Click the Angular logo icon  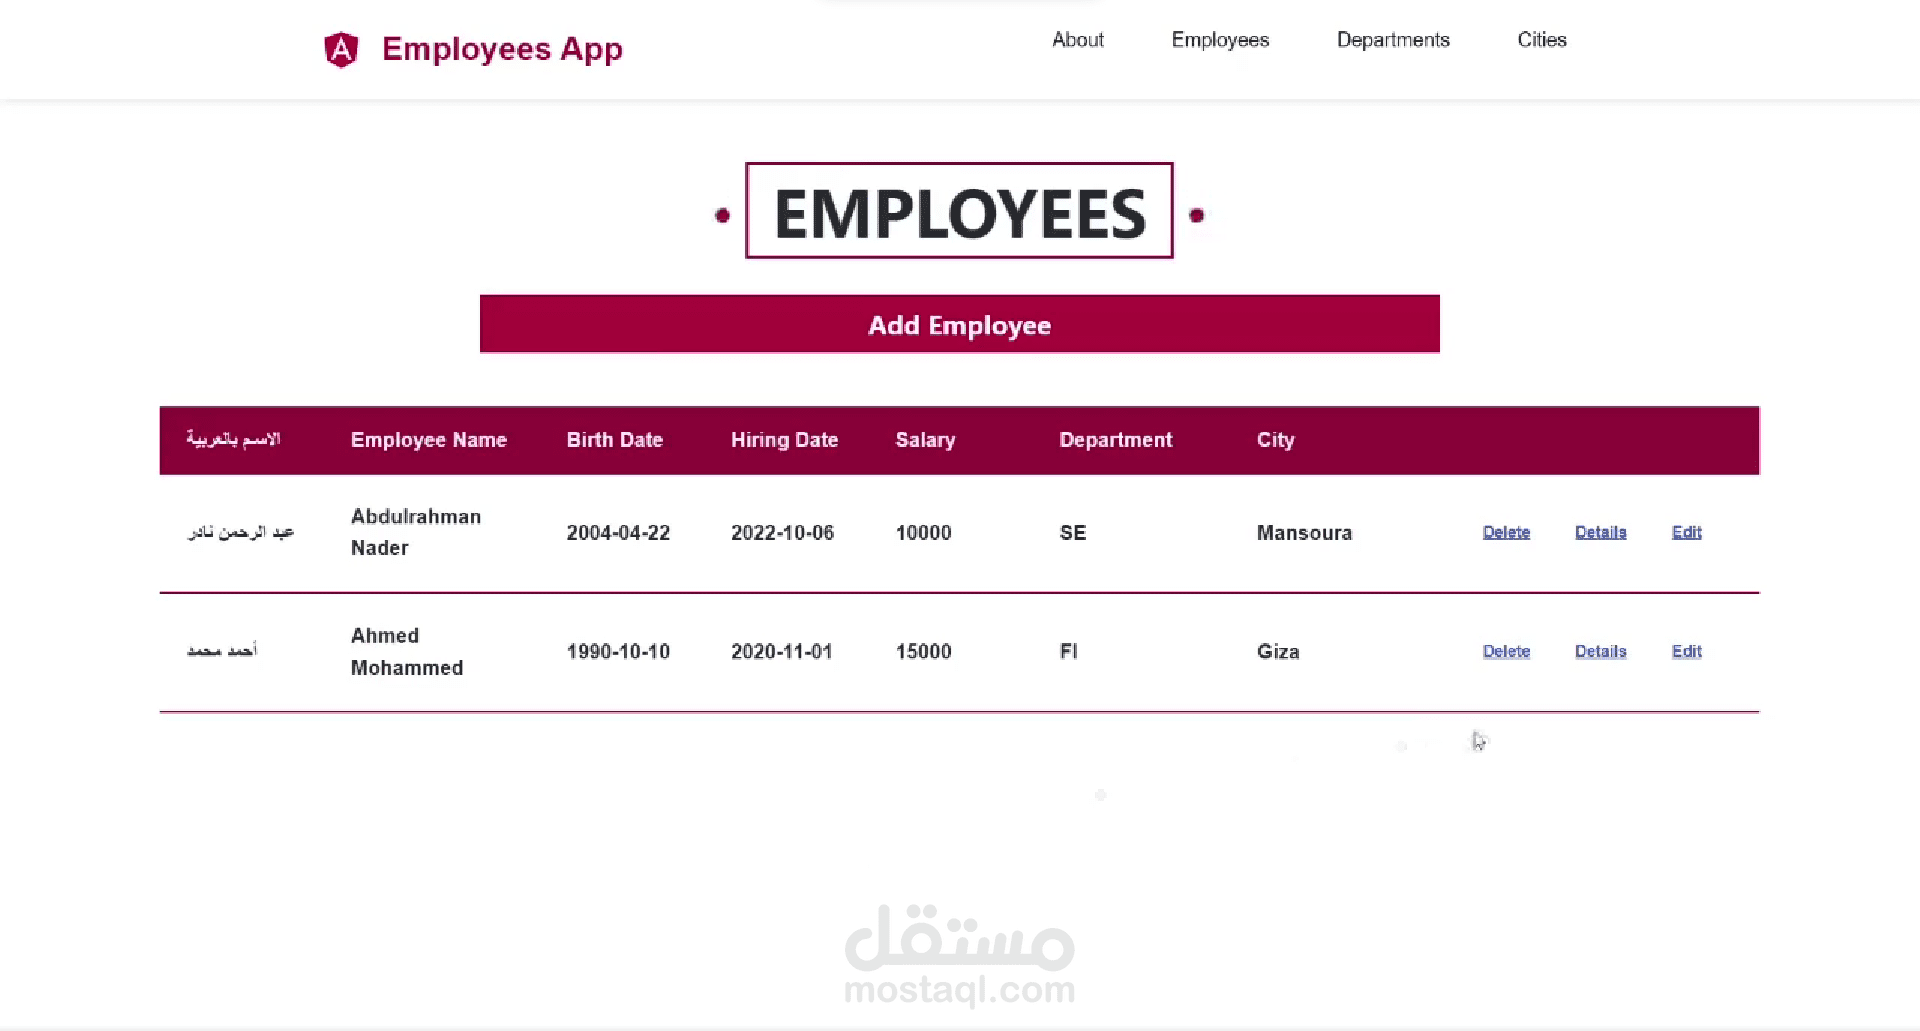point(341,47)
